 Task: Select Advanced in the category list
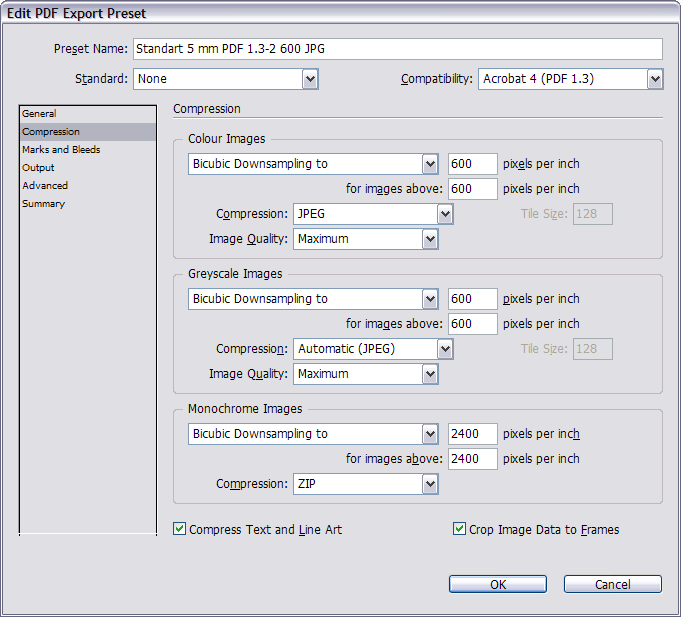[88, 186]
